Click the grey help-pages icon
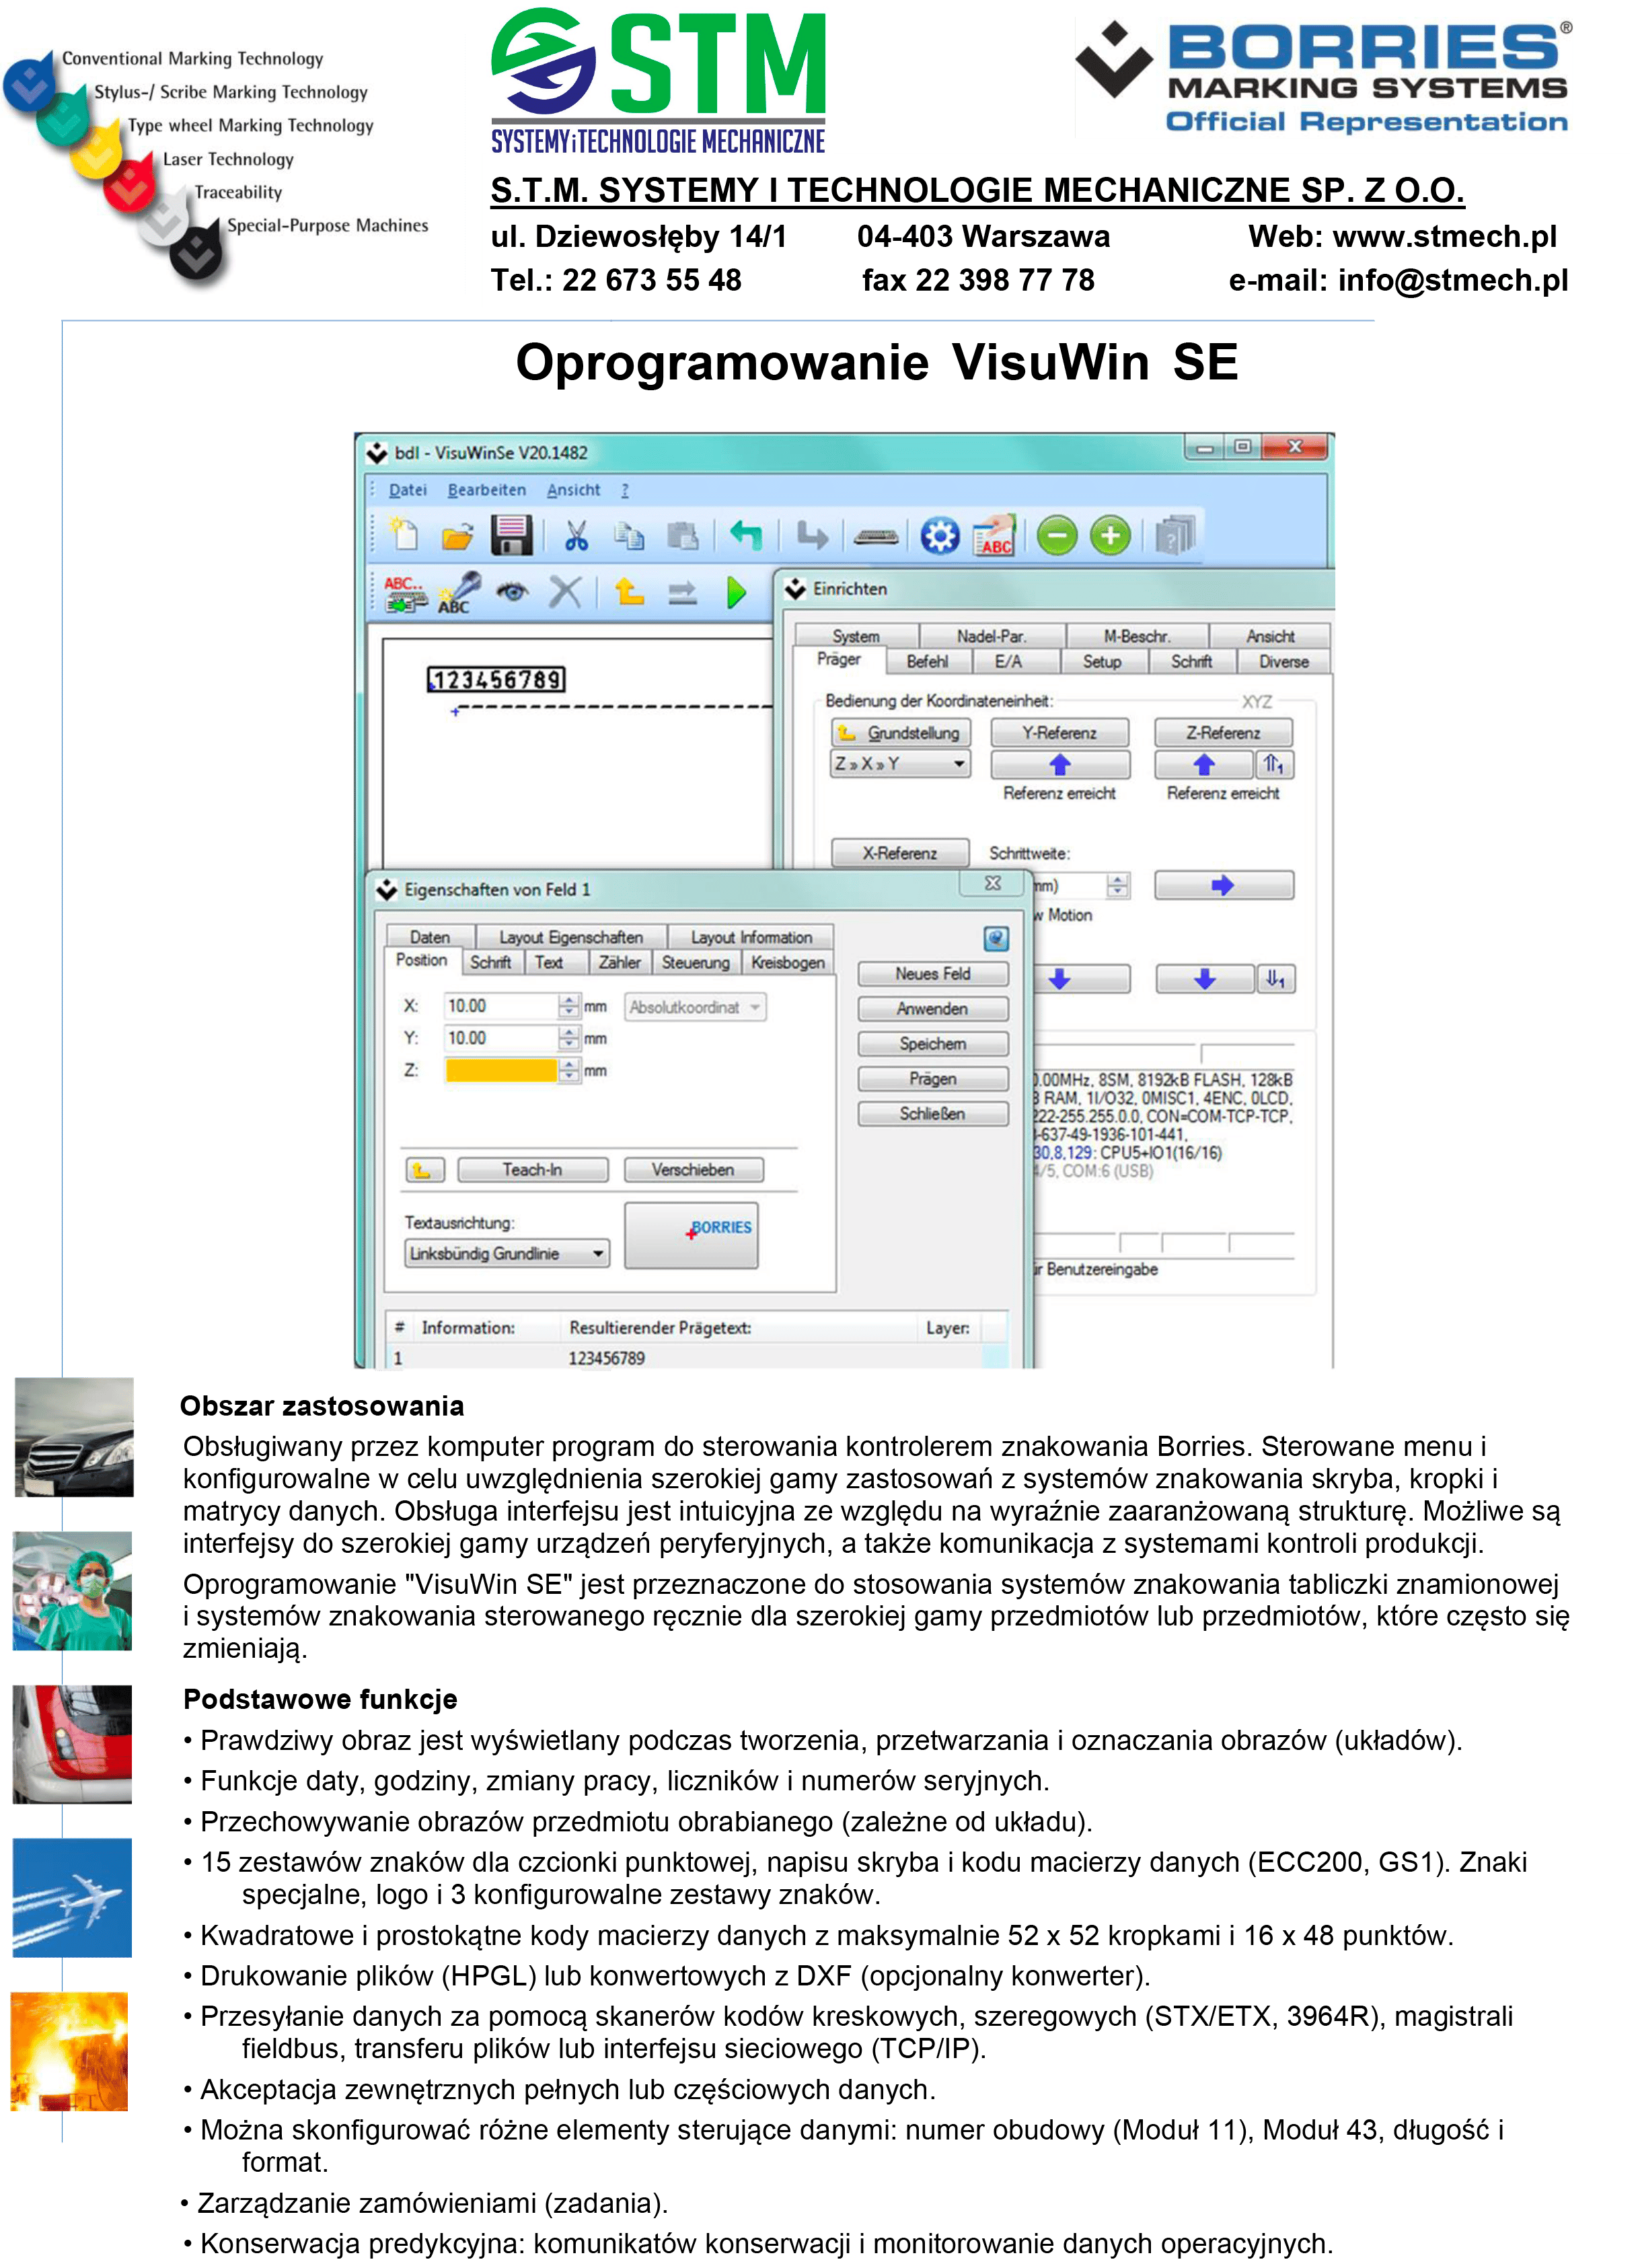1638x2268 pixels. [1175, 535]
